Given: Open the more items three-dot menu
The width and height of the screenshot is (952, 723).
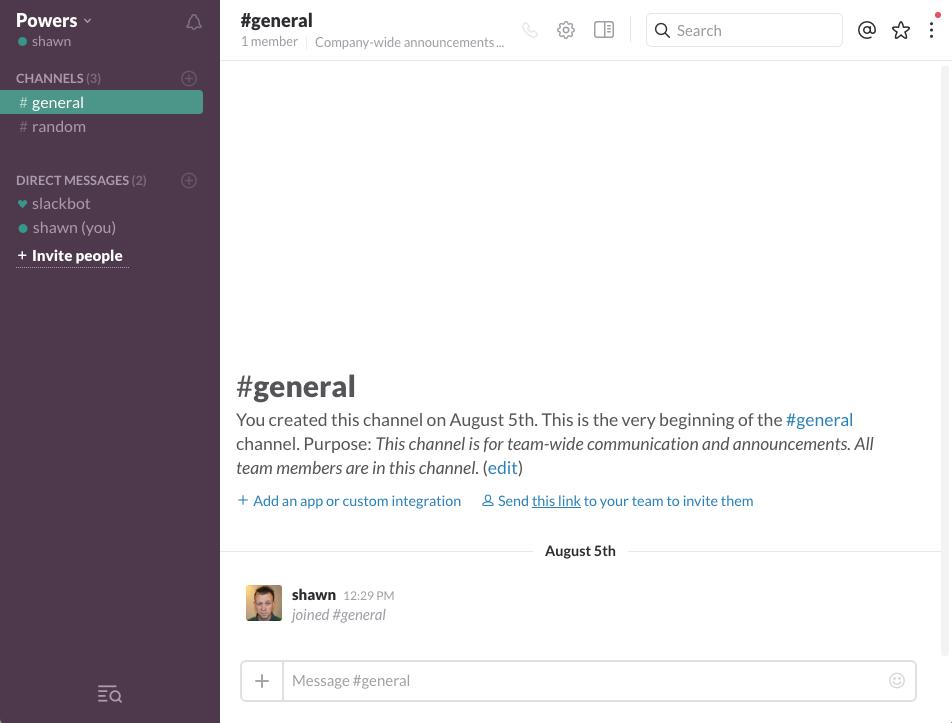Looking at the screenshot, I should 931,30.
